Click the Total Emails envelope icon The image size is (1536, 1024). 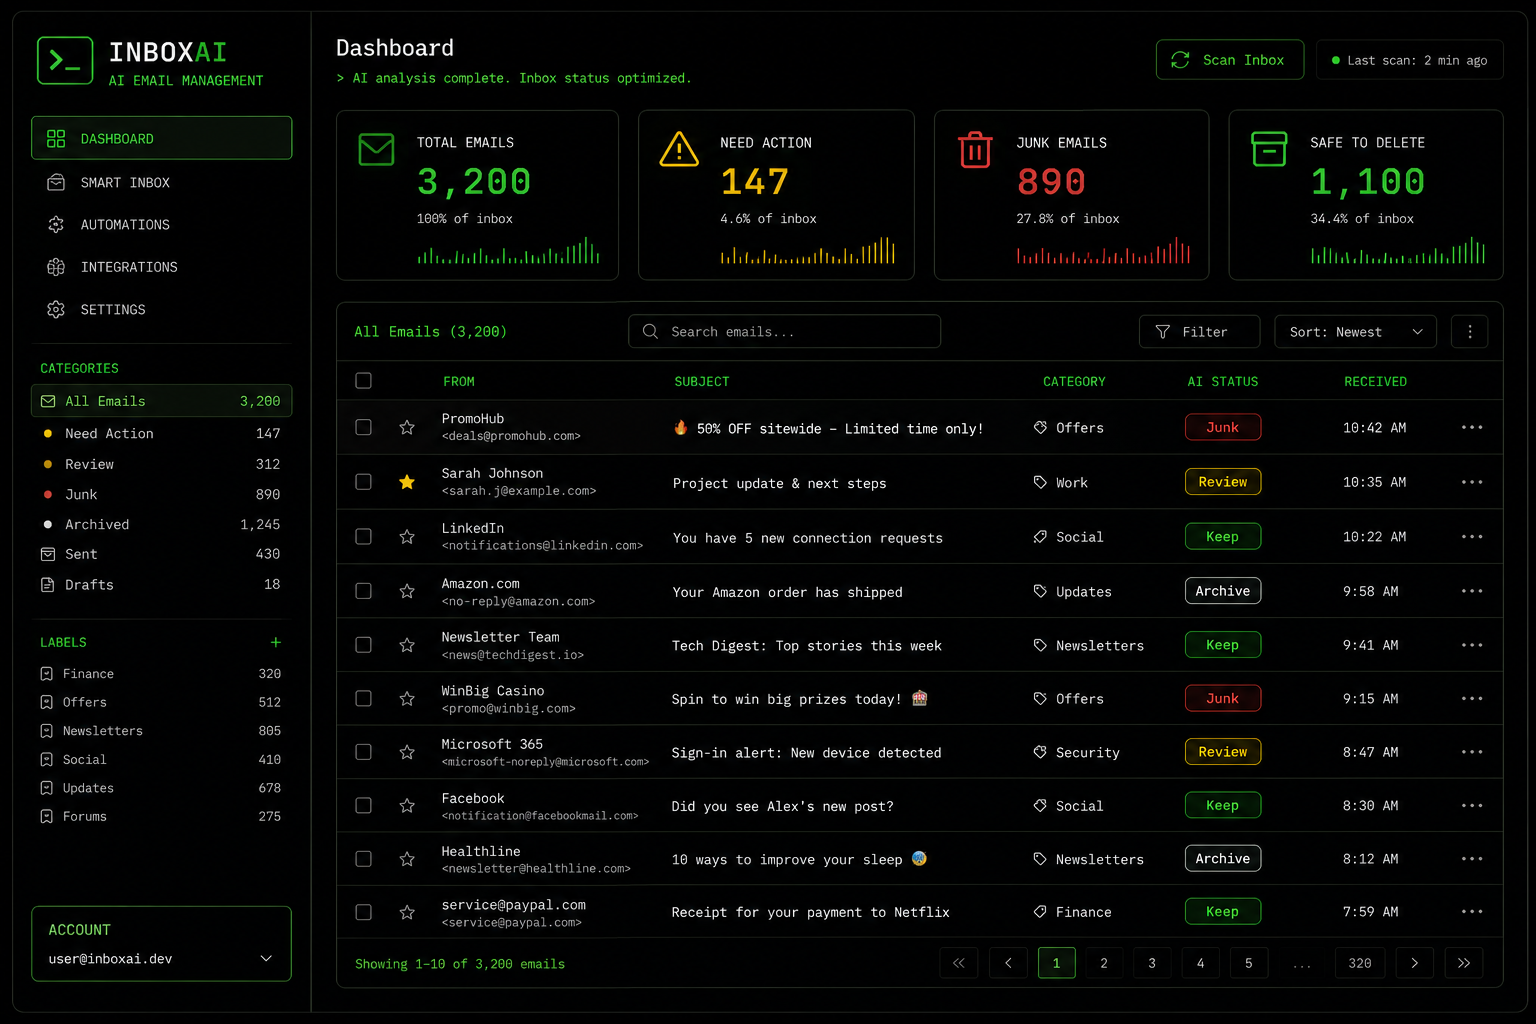[x=376, y=149]
